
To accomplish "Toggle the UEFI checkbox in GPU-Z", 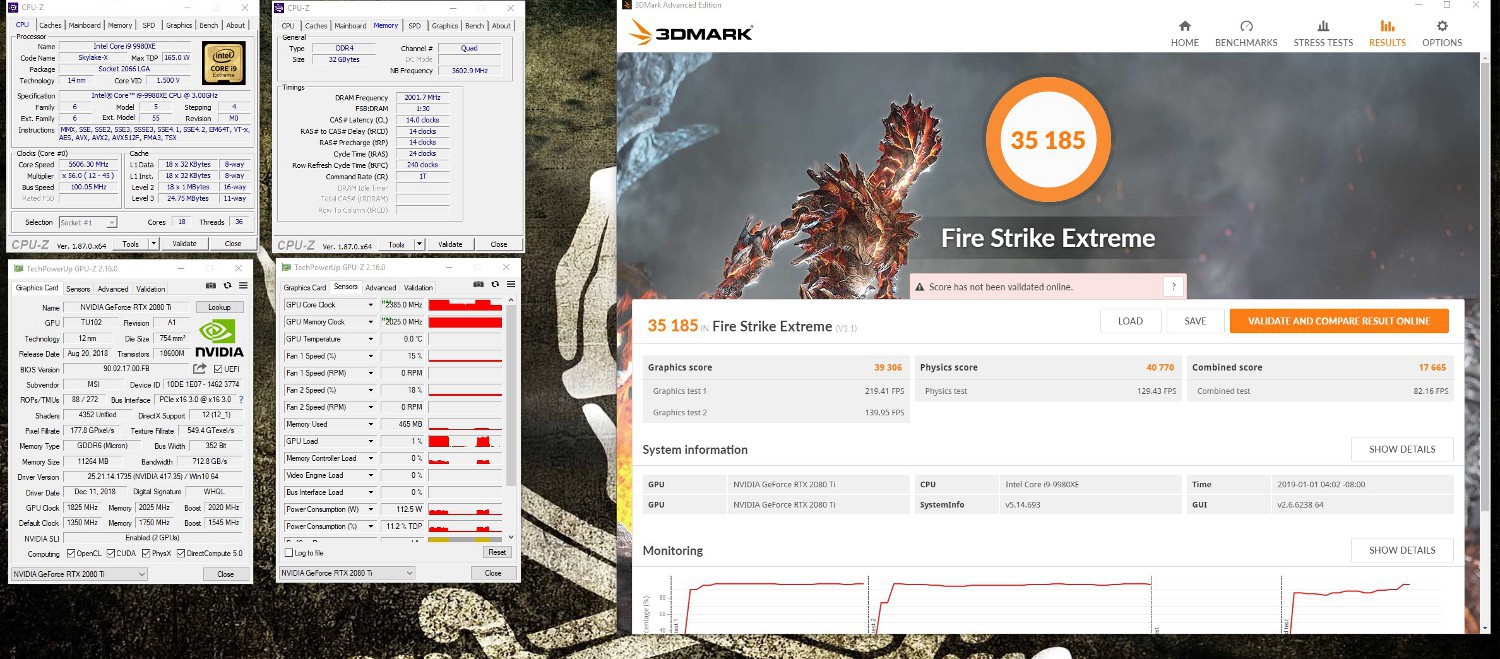I will coord(218,369).
